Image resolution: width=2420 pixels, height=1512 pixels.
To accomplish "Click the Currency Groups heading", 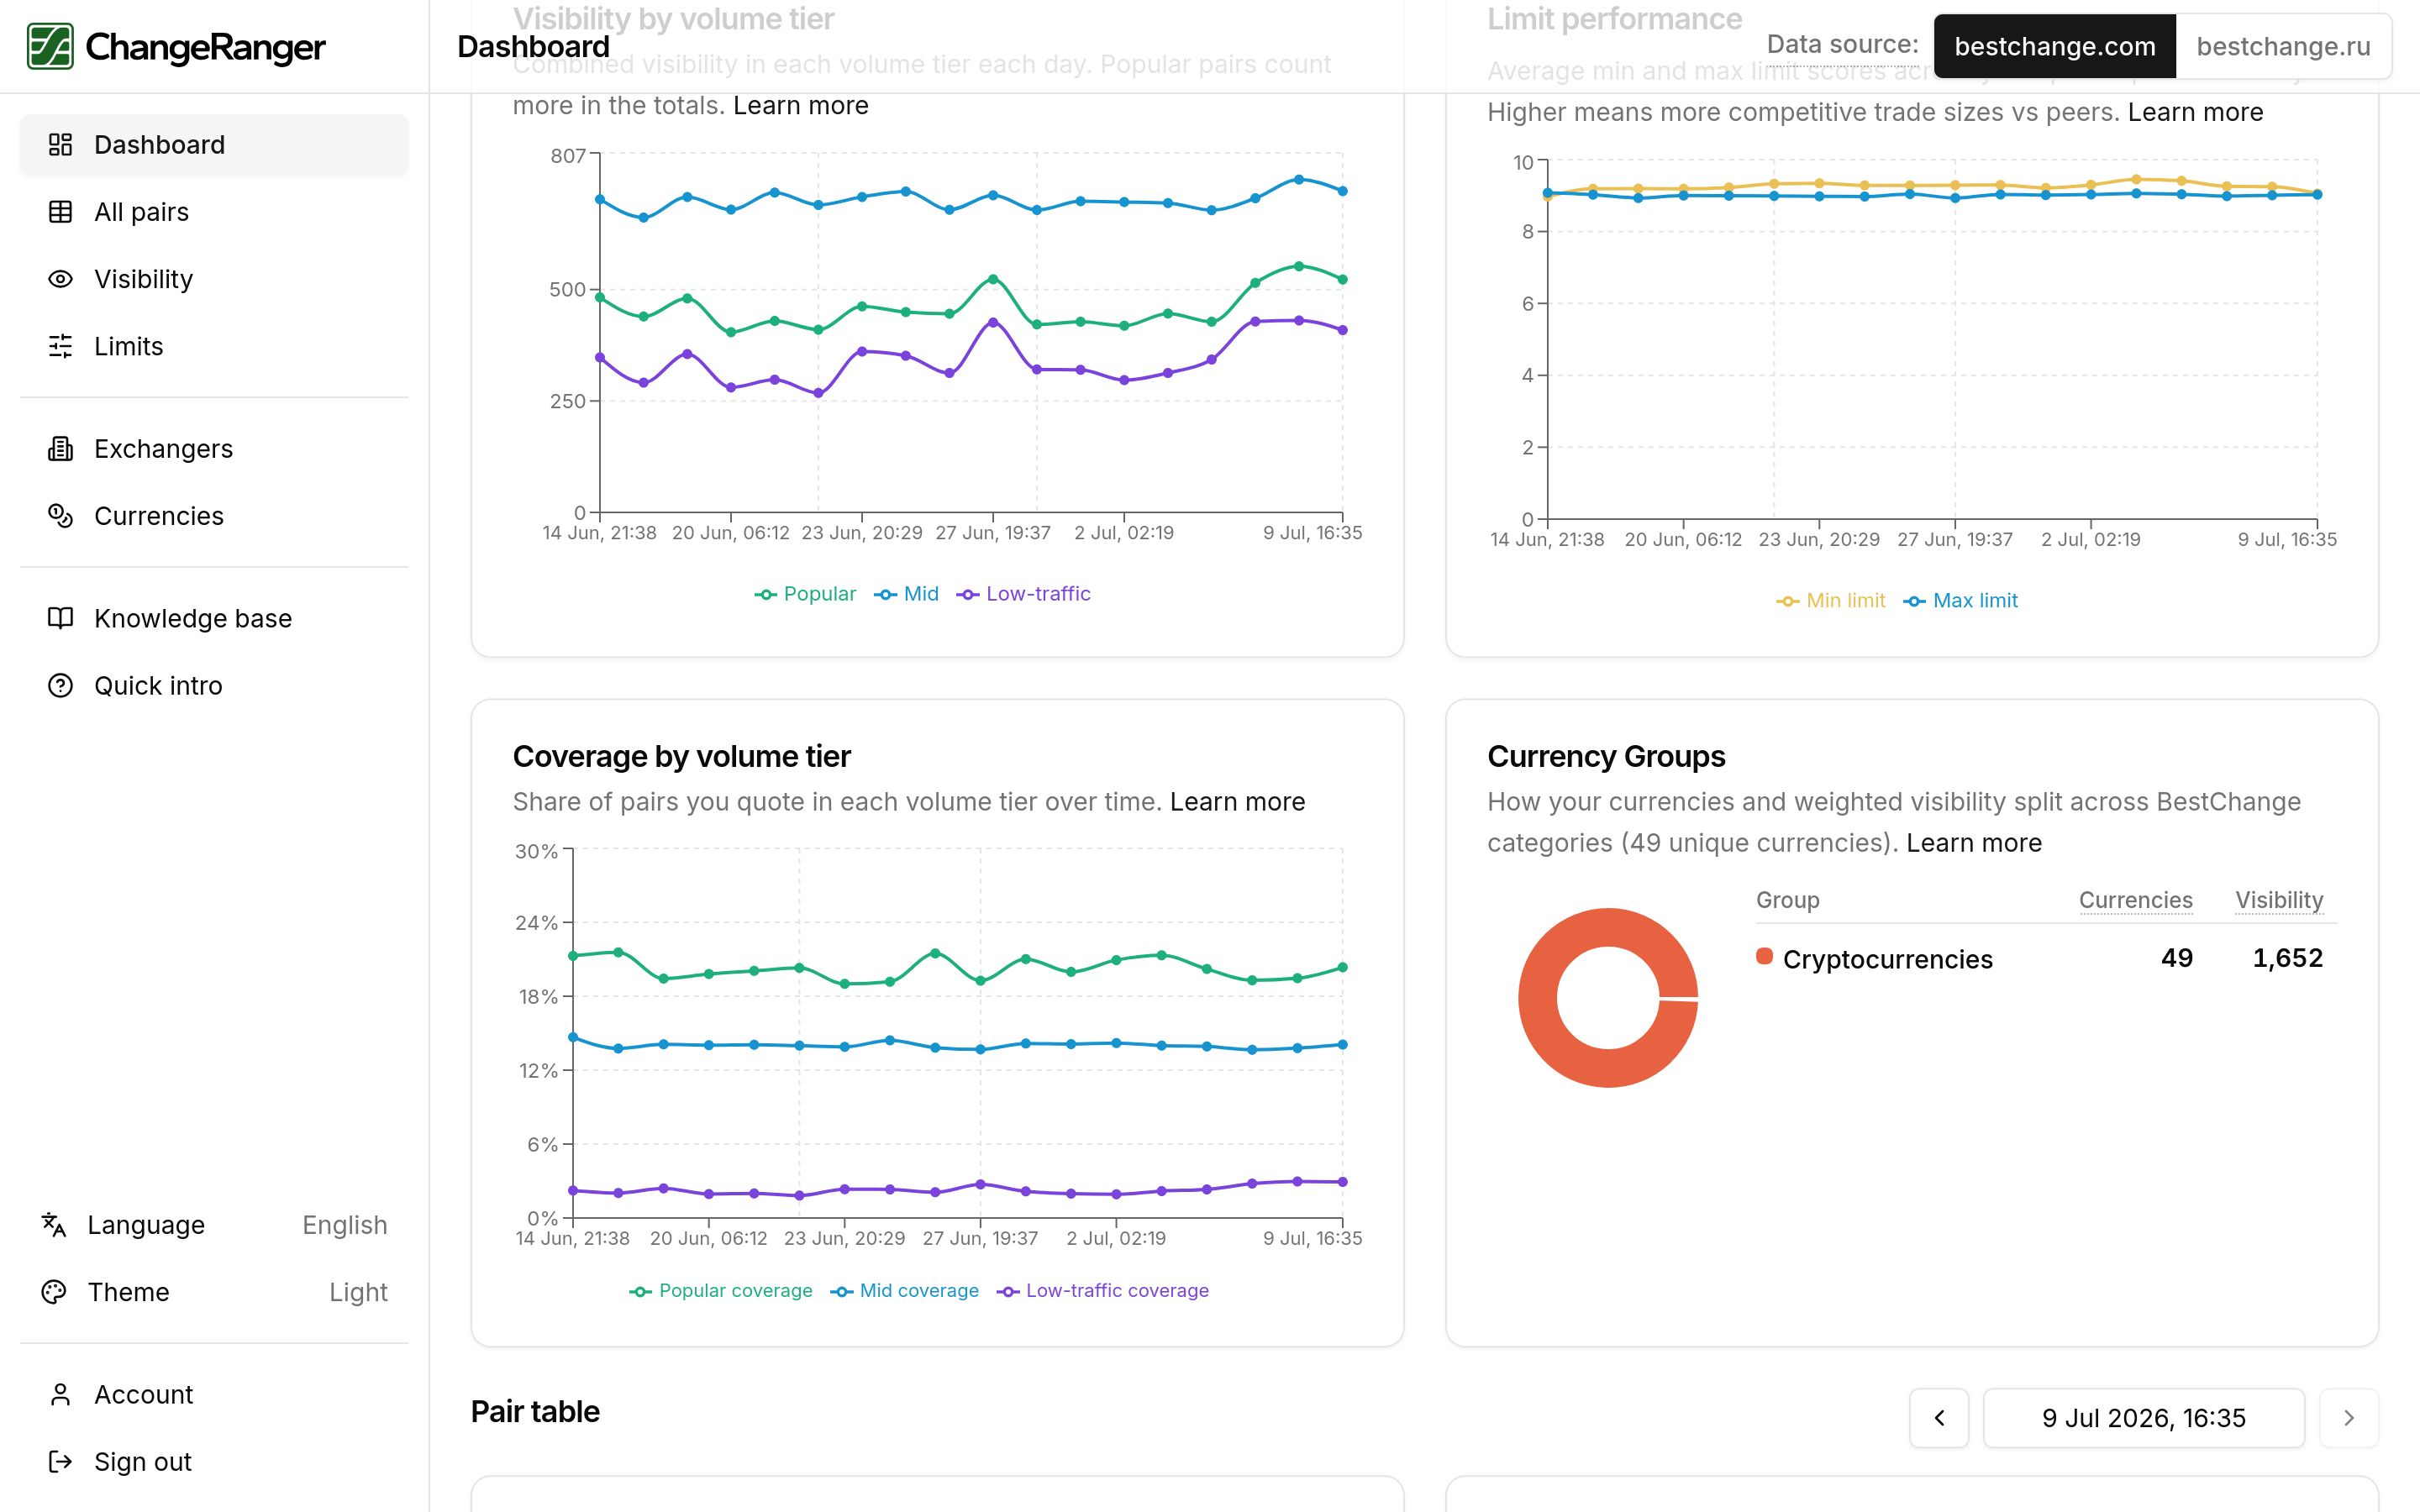I will coord(1606,756).
